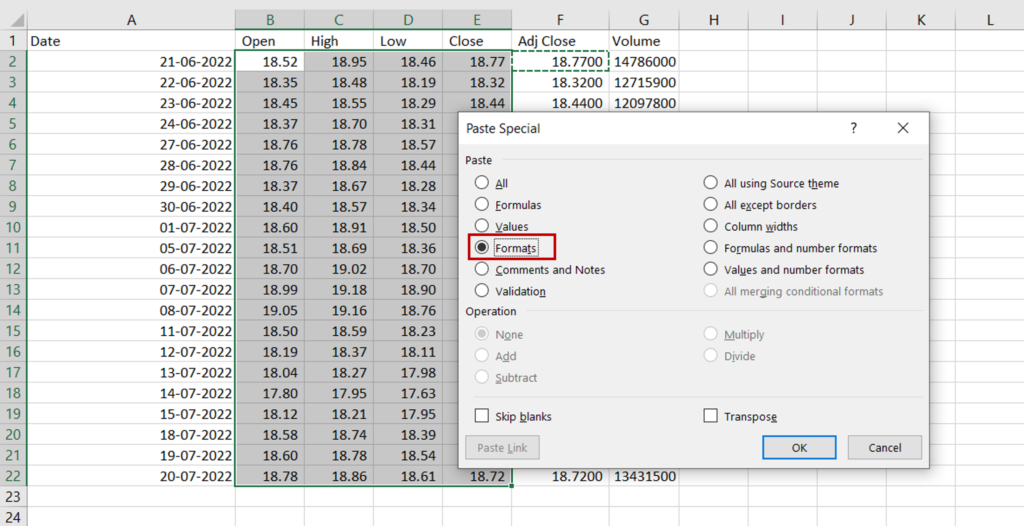The height and width of the screenshot is (526, 1024).
Task: Click the Select All corner triangle
Action: [x=18, y=21]
